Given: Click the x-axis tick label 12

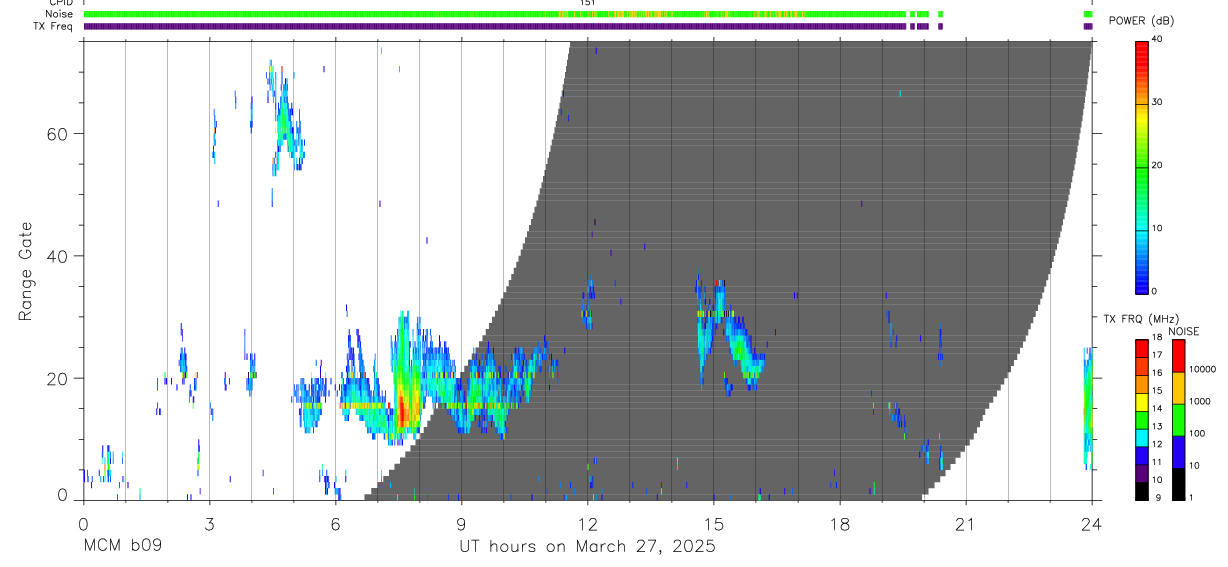Looking at the screenshot, I should (x=587, y=524).
